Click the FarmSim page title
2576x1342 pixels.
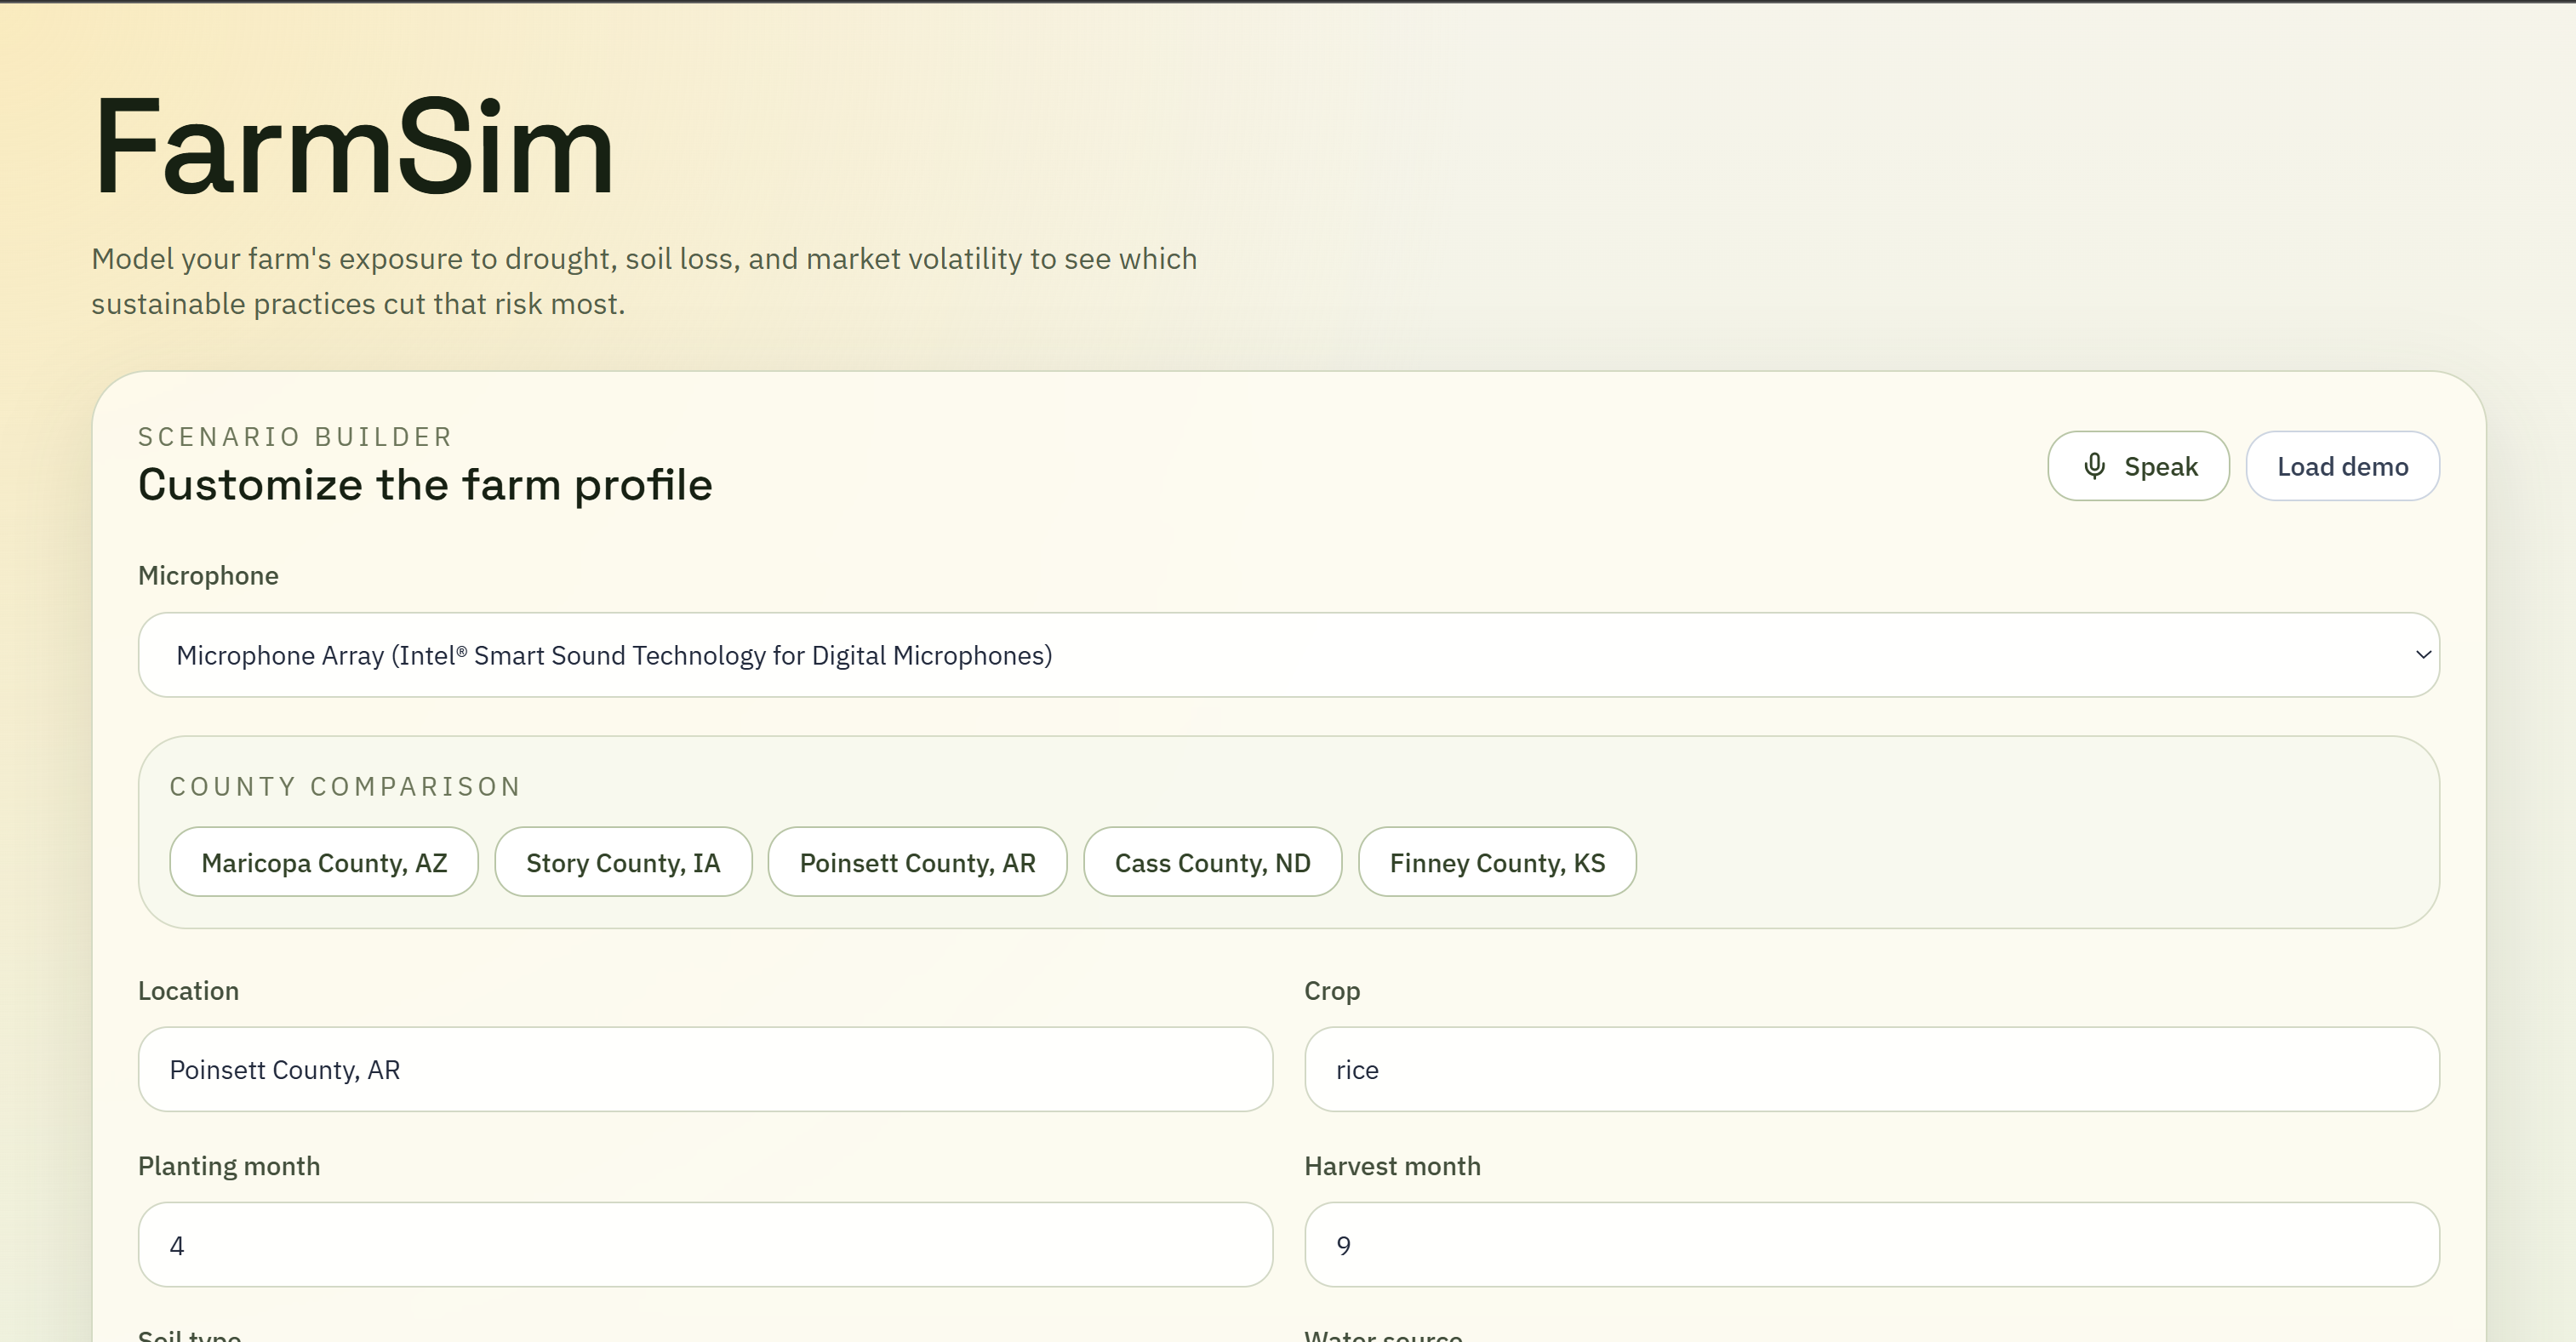tap(353, 147)
